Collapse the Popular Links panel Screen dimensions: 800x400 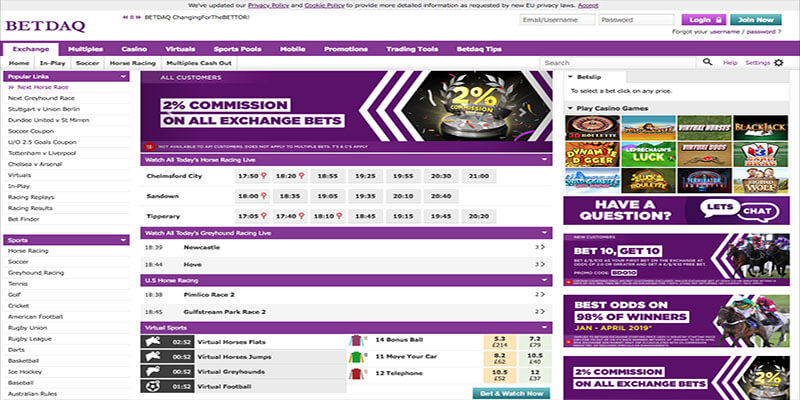[x=123, y=77]
